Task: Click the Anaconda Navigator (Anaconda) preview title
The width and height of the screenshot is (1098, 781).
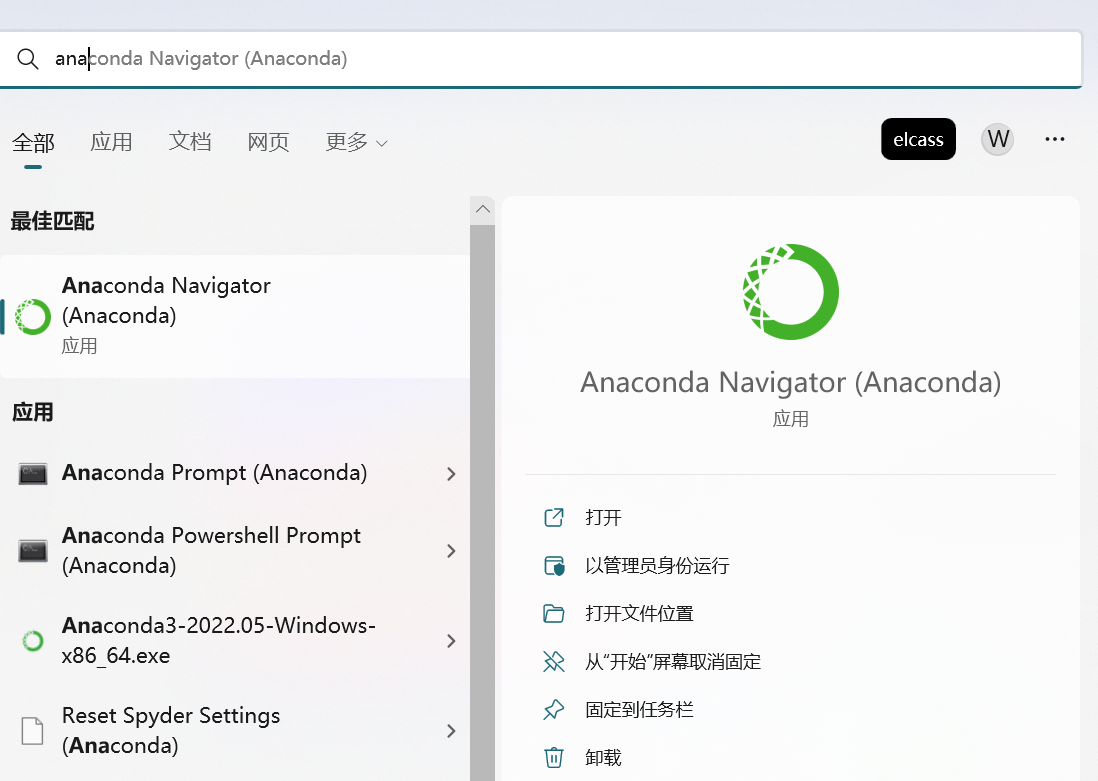Action: coord(791,382)
